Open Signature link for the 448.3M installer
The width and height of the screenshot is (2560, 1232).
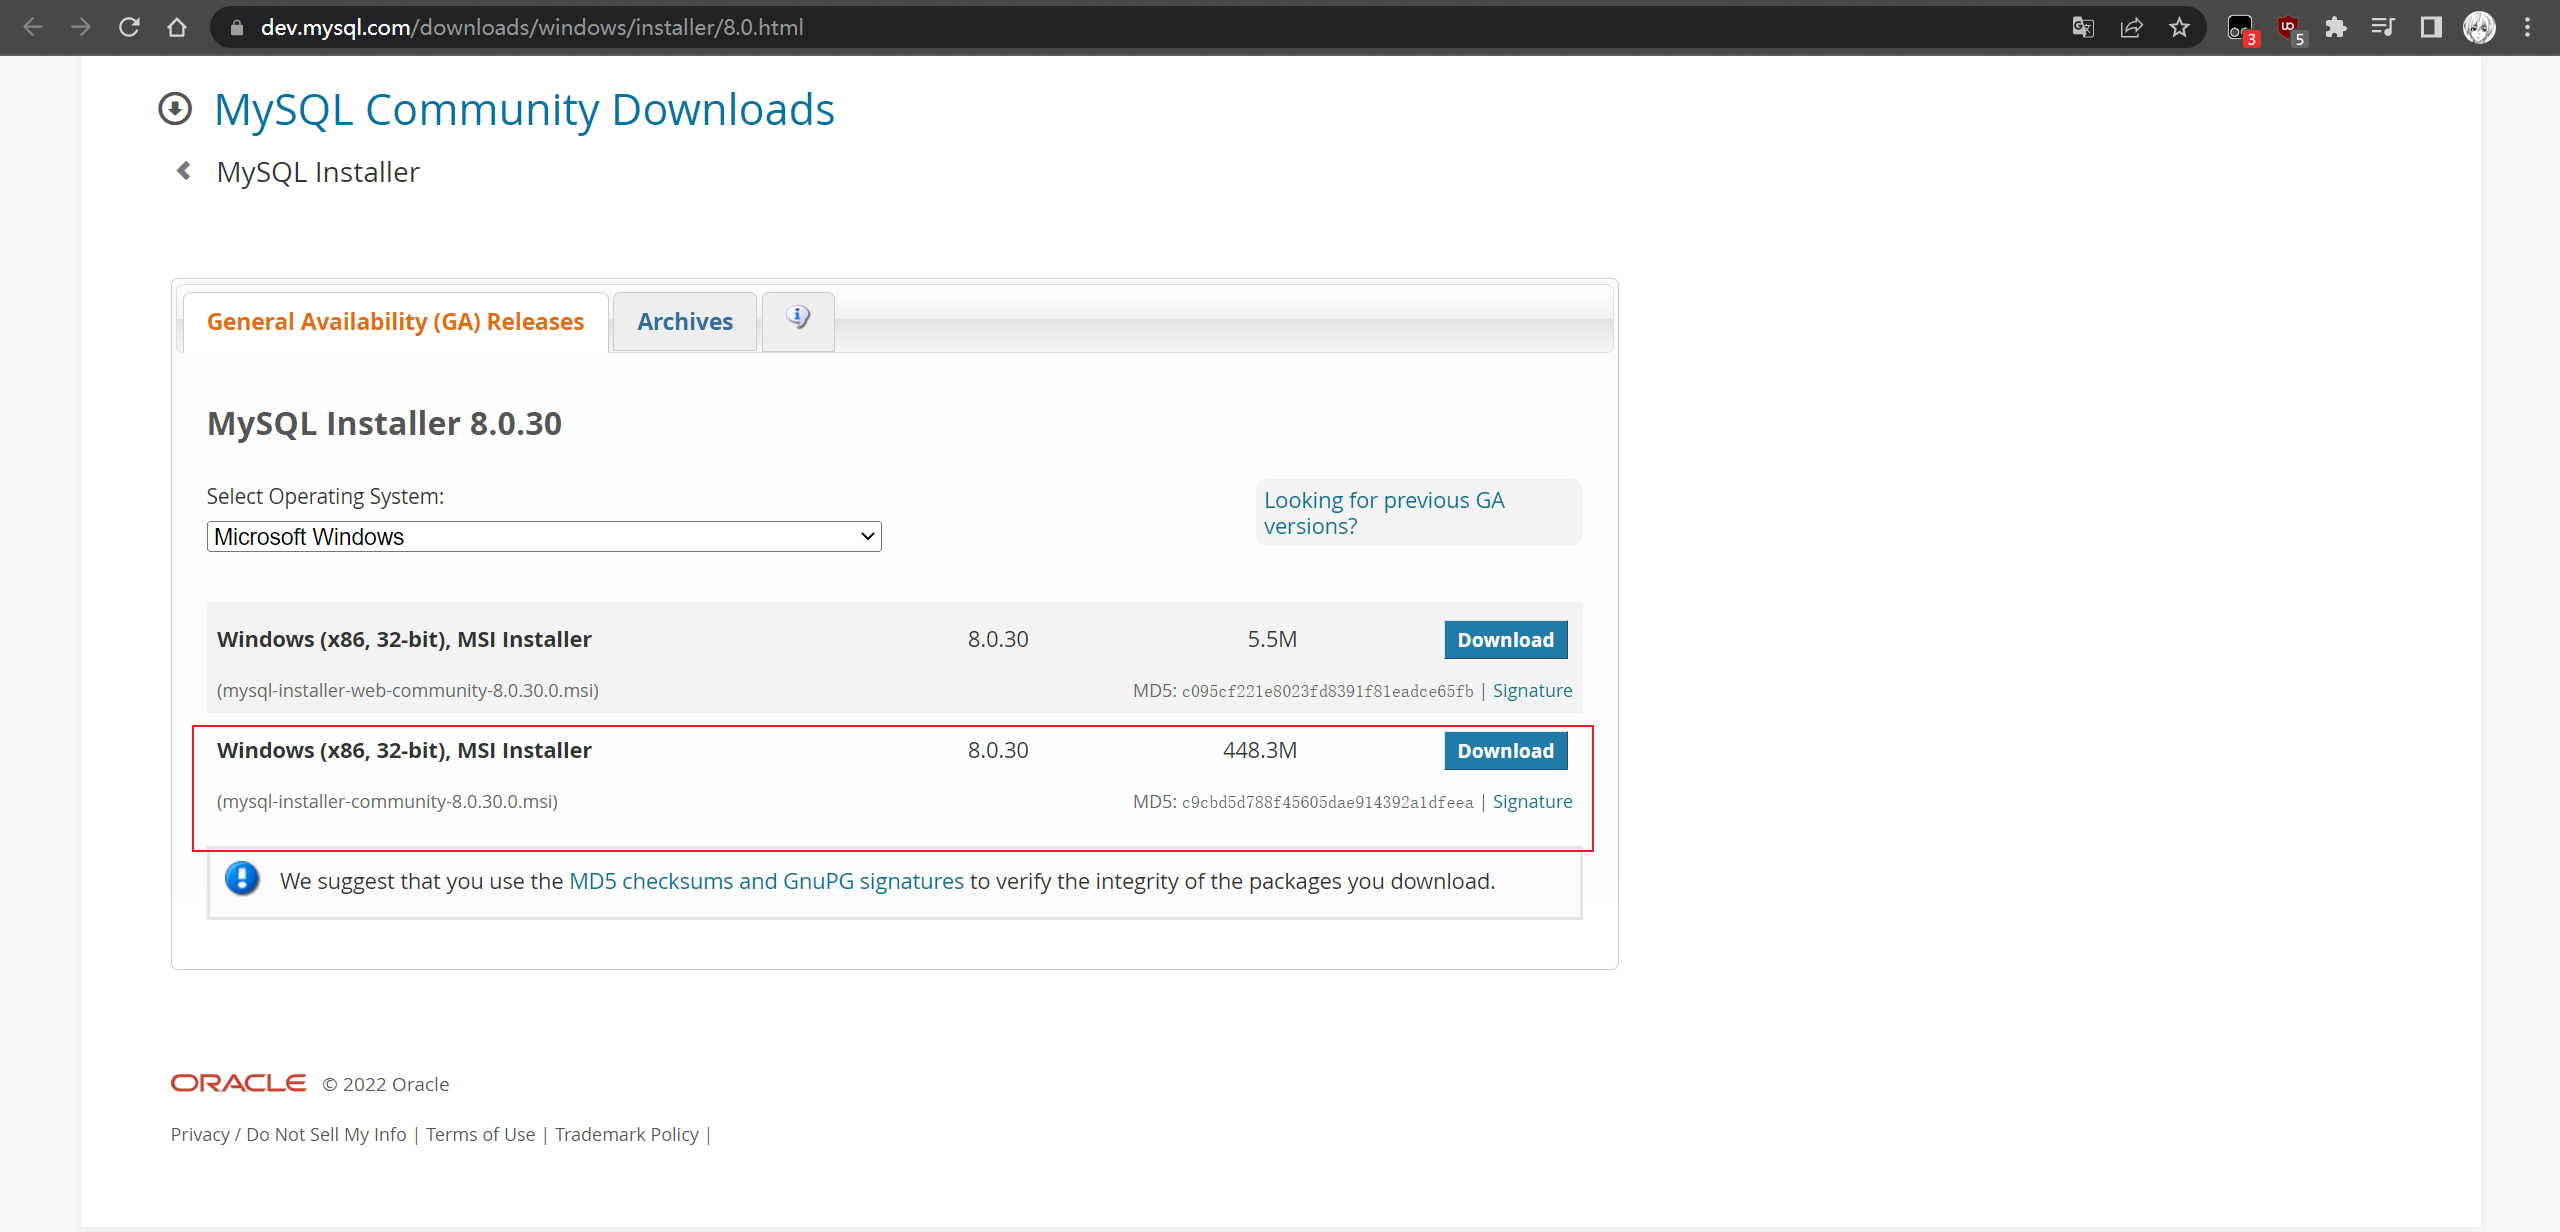[x=1532, y=801]
